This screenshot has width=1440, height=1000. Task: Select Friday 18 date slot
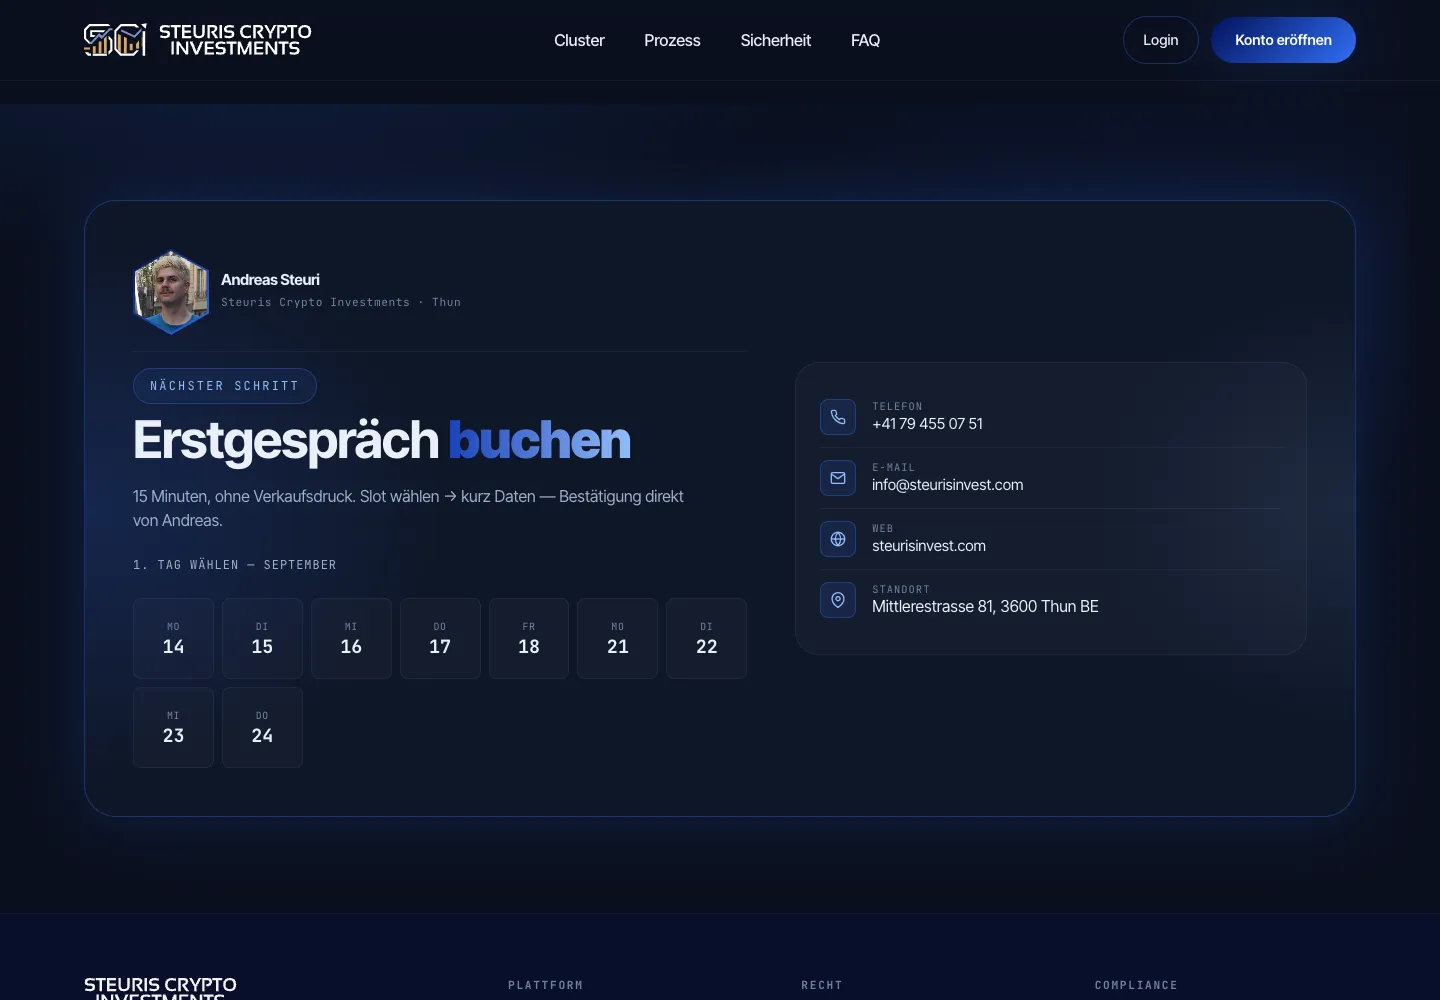[x=529, y=638]
